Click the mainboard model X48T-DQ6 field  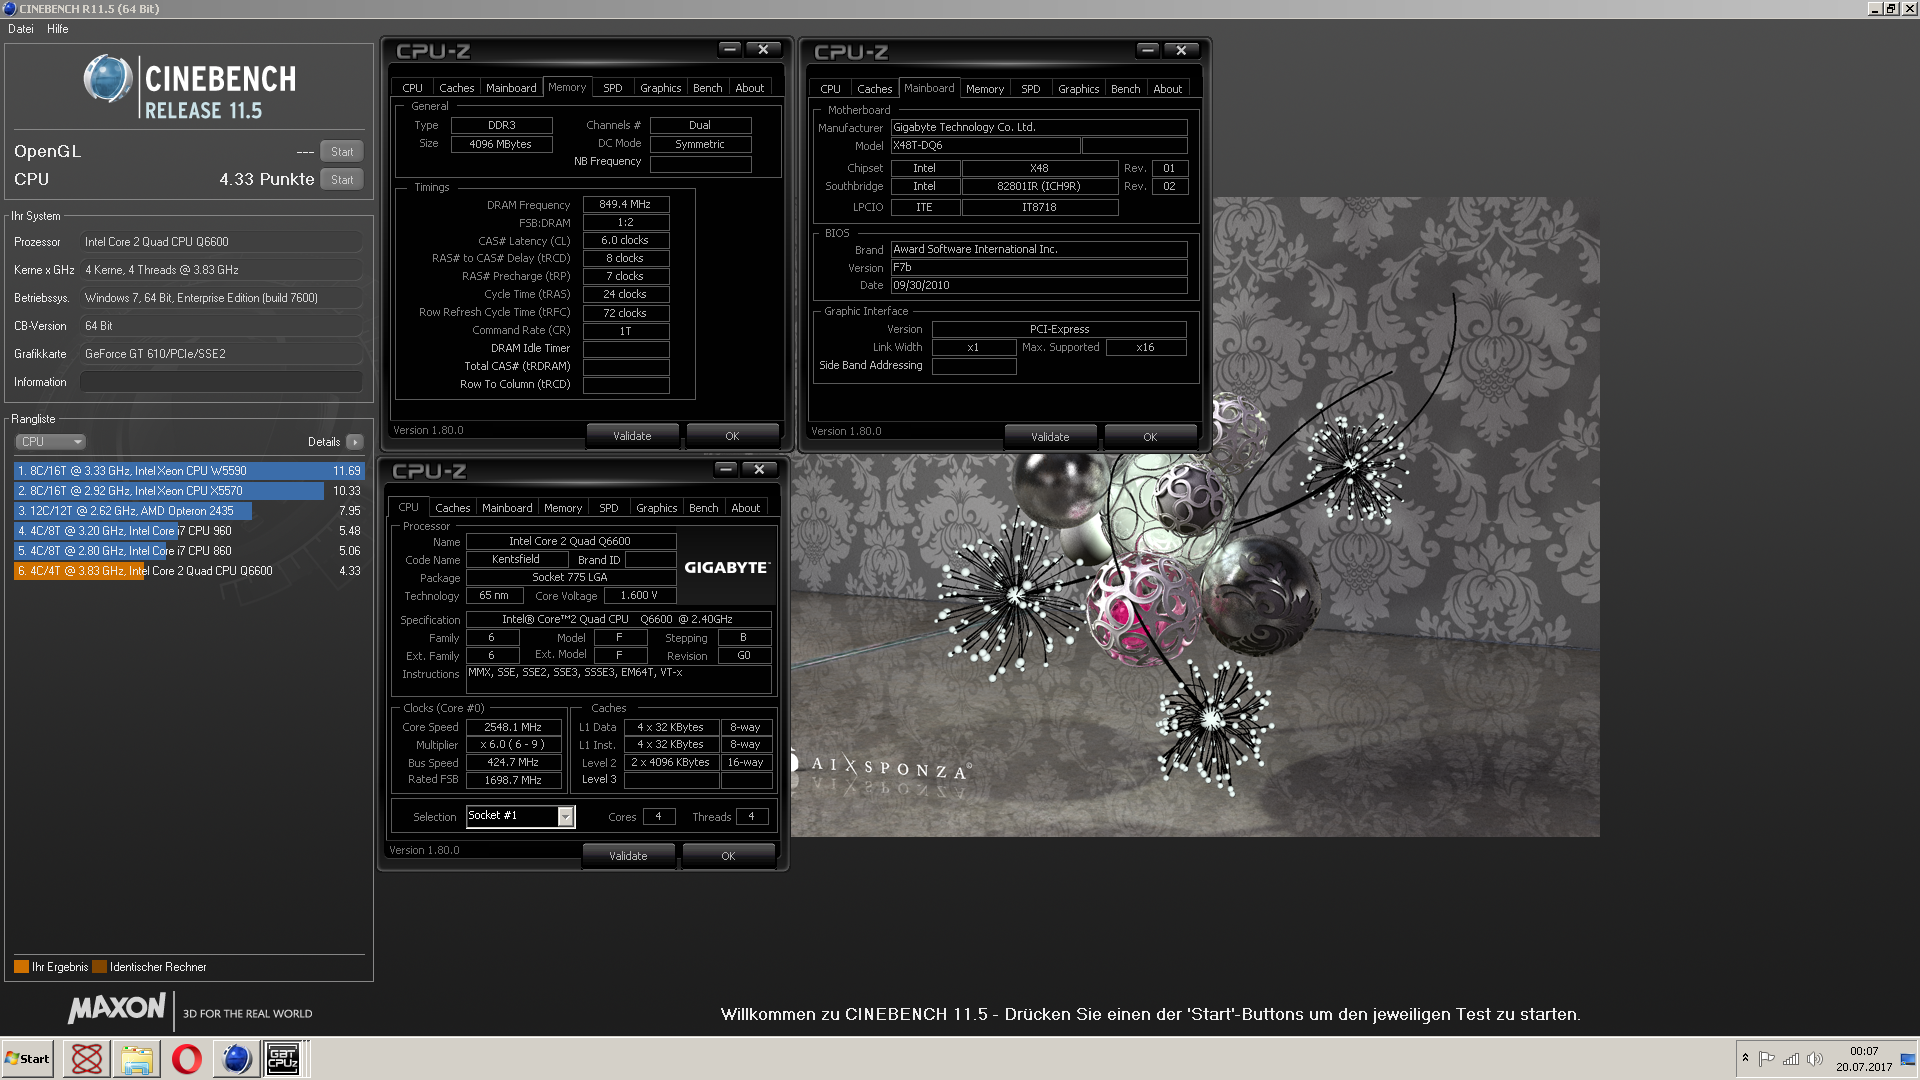click(x=985, y=146)
